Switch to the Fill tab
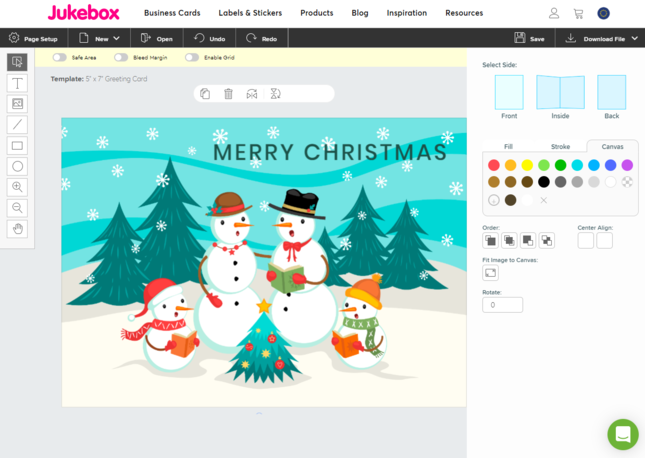The width and height of the screenshot is (645, 458). 508,147
